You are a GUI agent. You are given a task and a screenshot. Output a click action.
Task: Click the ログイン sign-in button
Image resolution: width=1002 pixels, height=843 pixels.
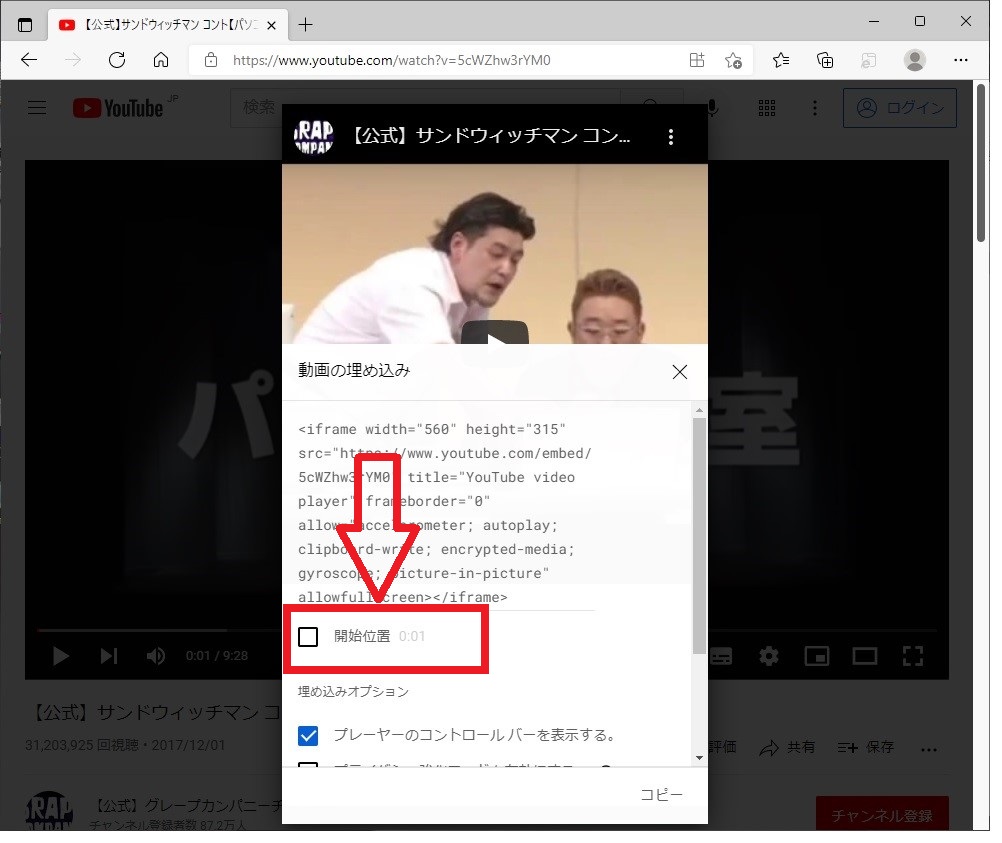click(900, 108)
